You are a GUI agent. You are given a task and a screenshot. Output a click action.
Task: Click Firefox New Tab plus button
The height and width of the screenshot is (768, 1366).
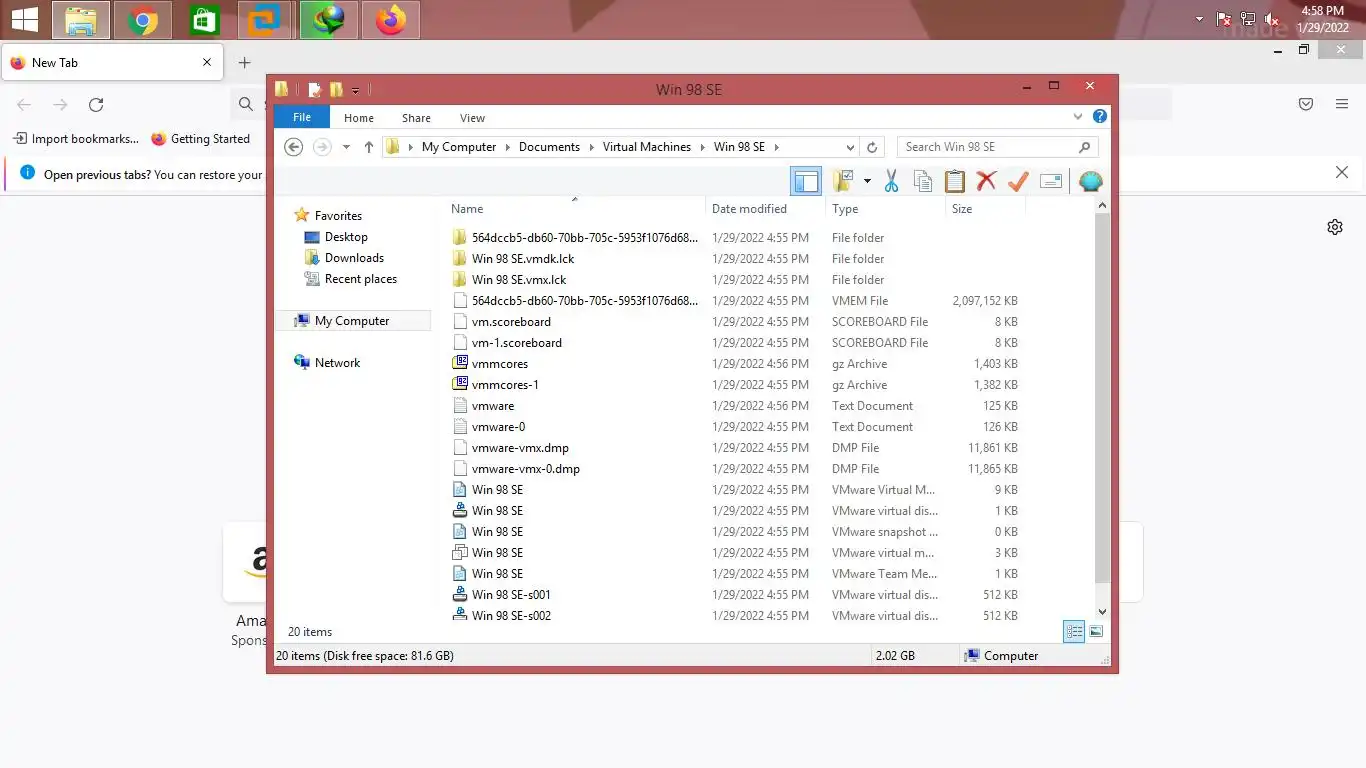244,63
